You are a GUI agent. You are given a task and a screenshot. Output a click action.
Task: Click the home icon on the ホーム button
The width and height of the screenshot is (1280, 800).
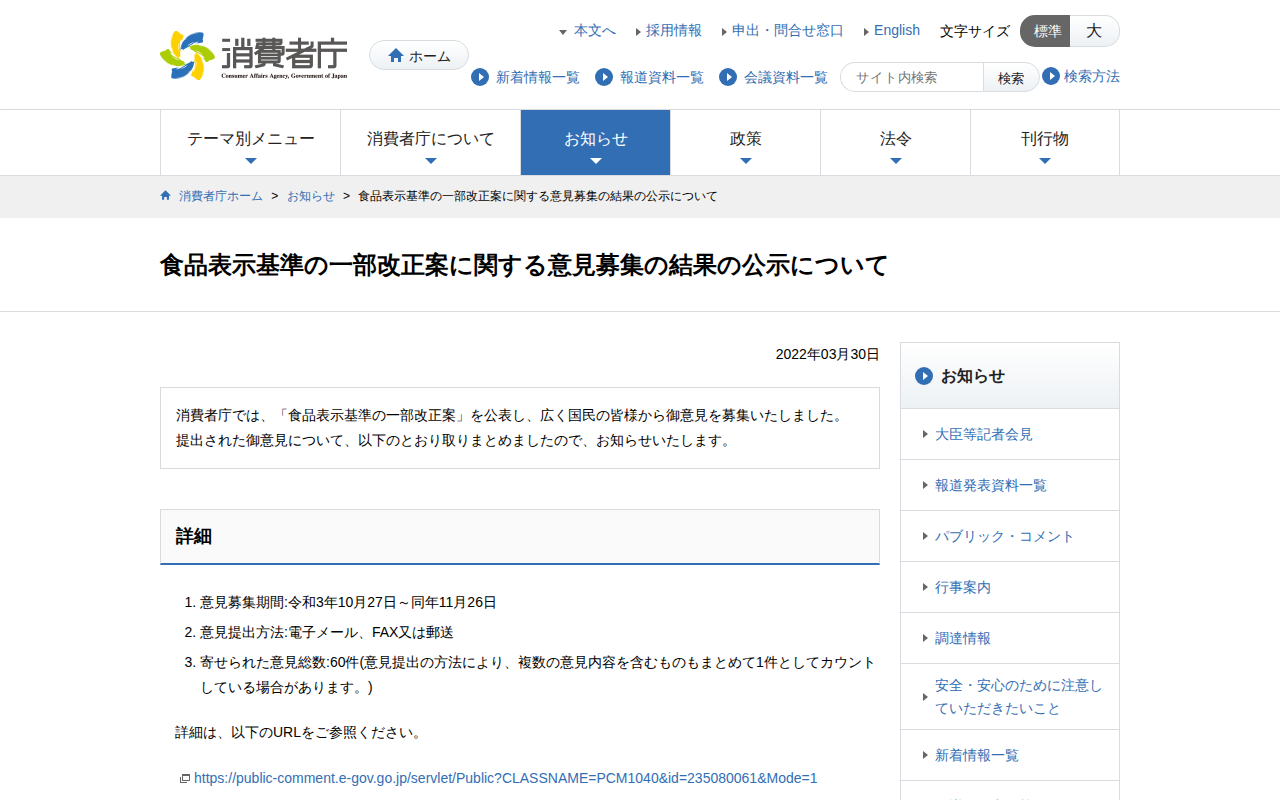(x=396, y=55)
